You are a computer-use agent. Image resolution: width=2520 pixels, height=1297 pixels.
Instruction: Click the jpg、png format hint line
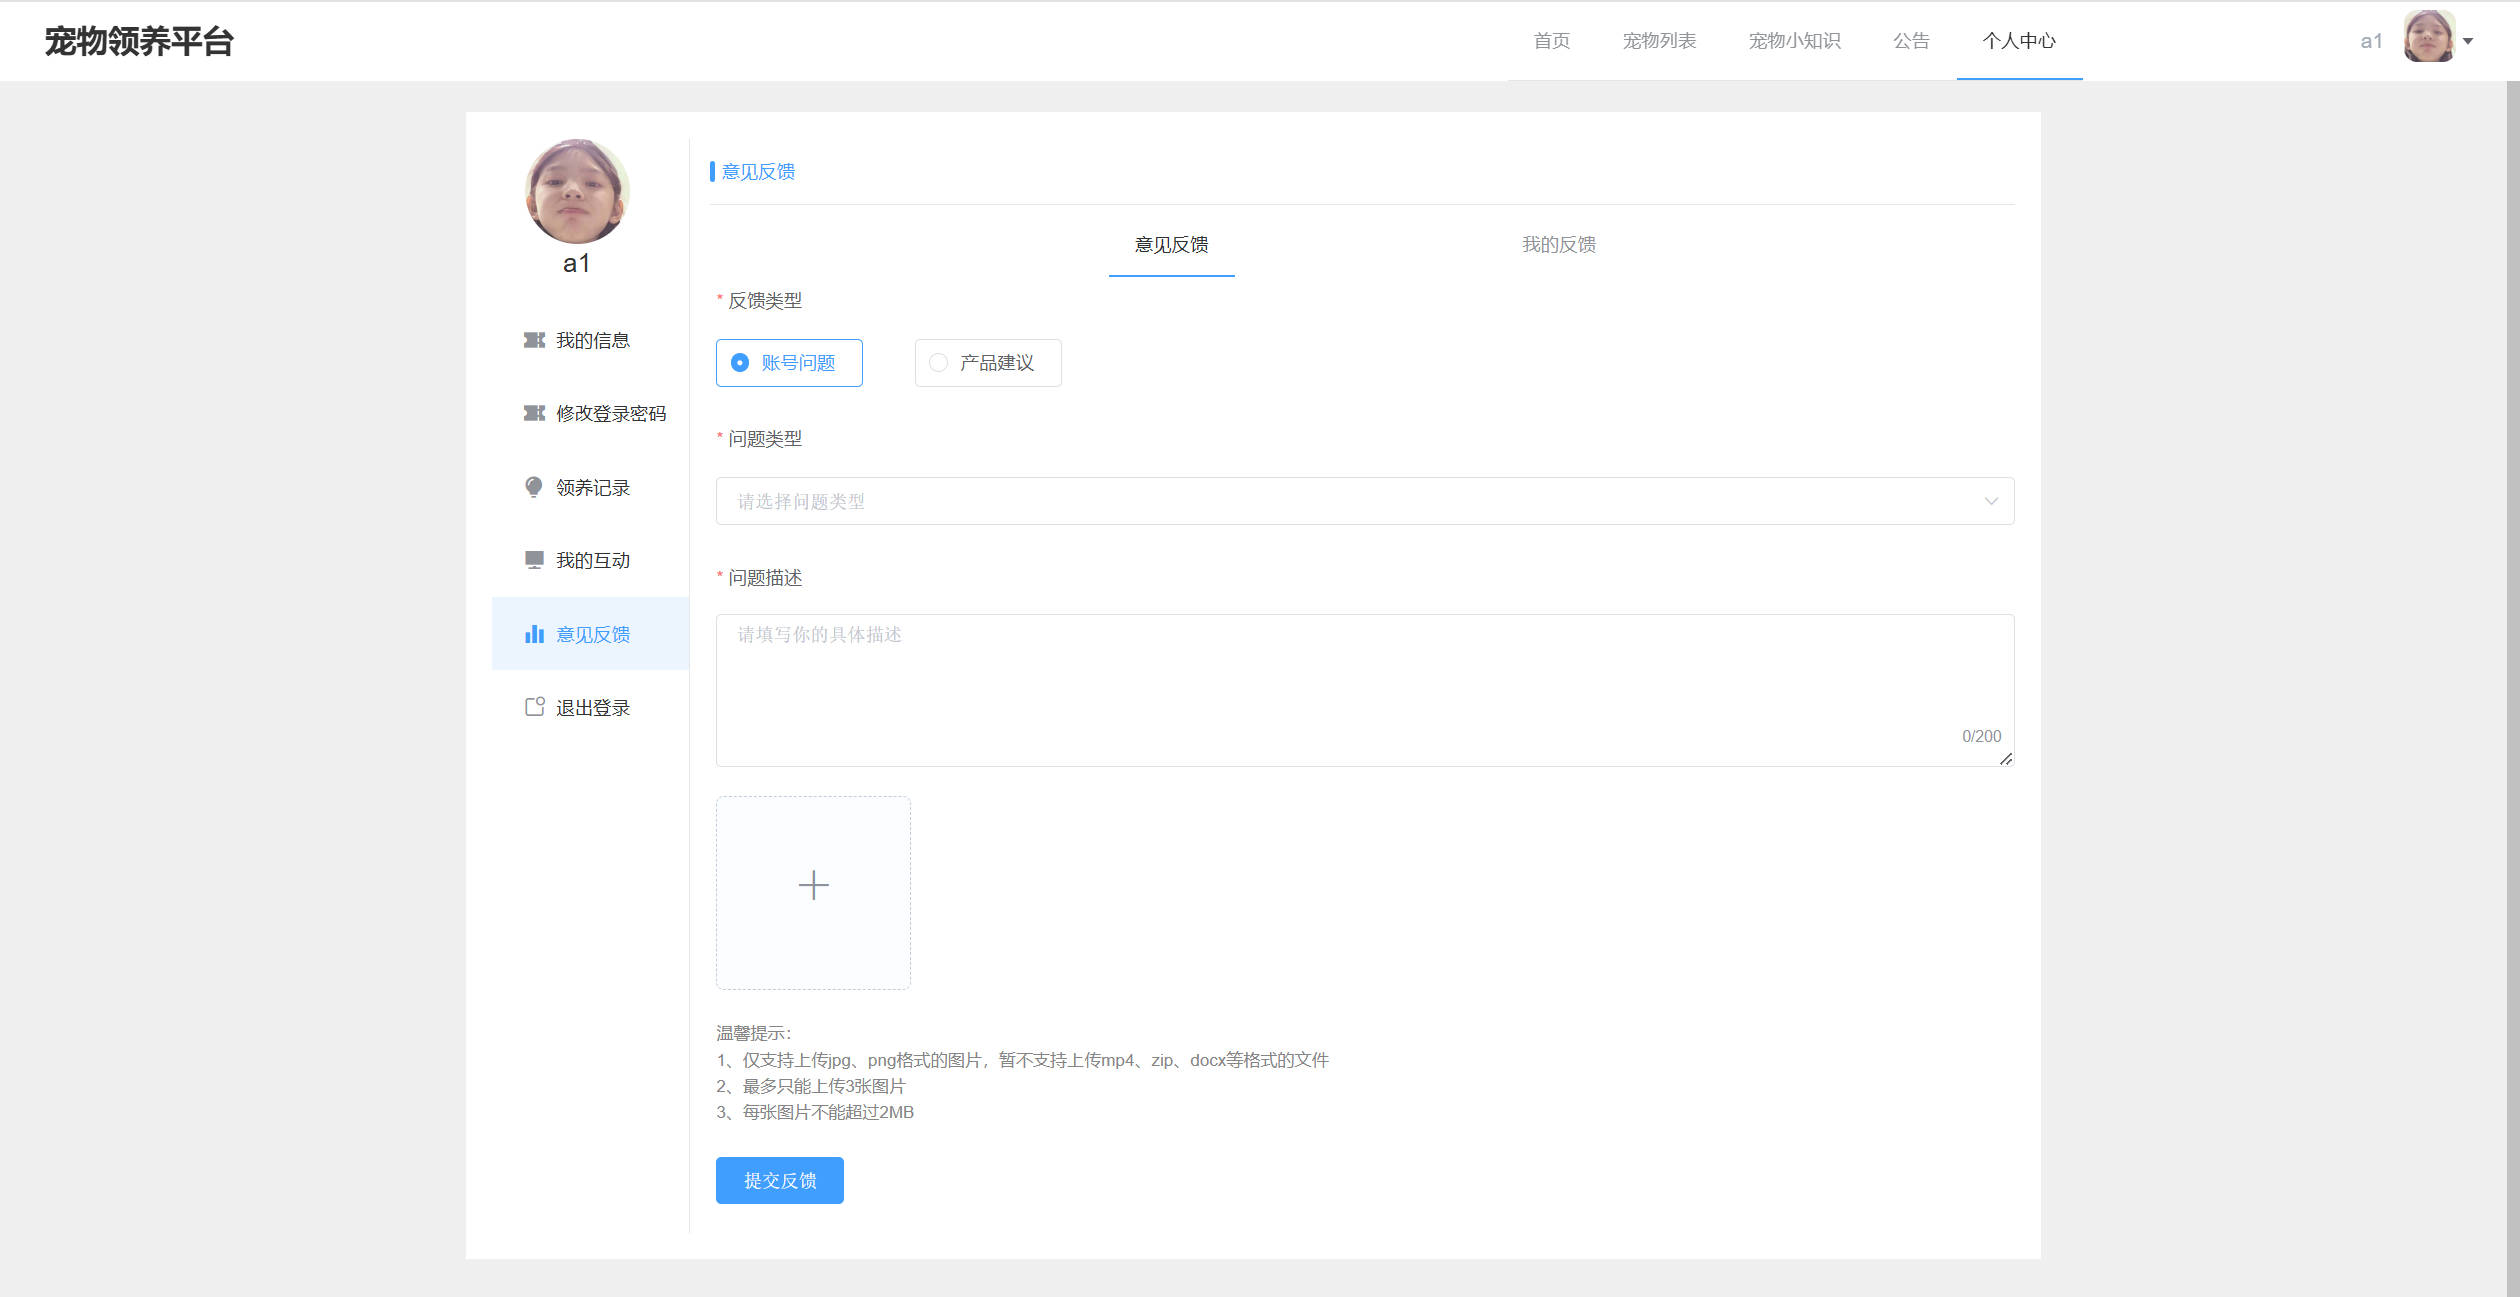point(1022,1060)
